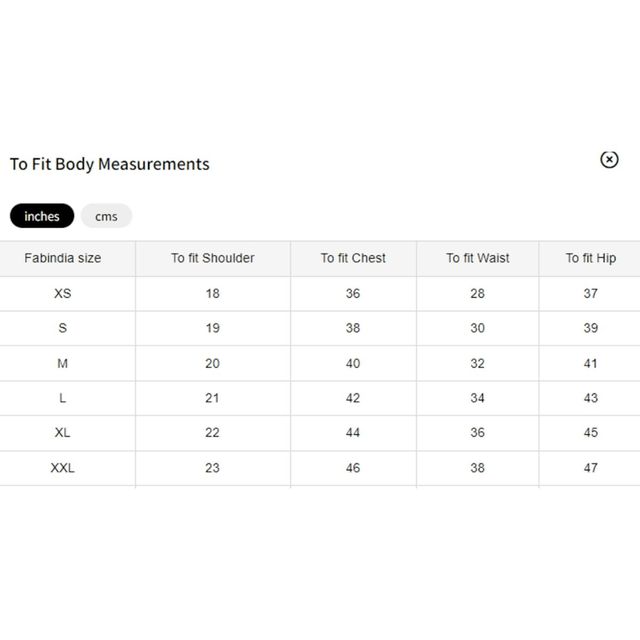Select the M size row label
This screenshot has width=640, height=640.
click(x=62, y=363)
